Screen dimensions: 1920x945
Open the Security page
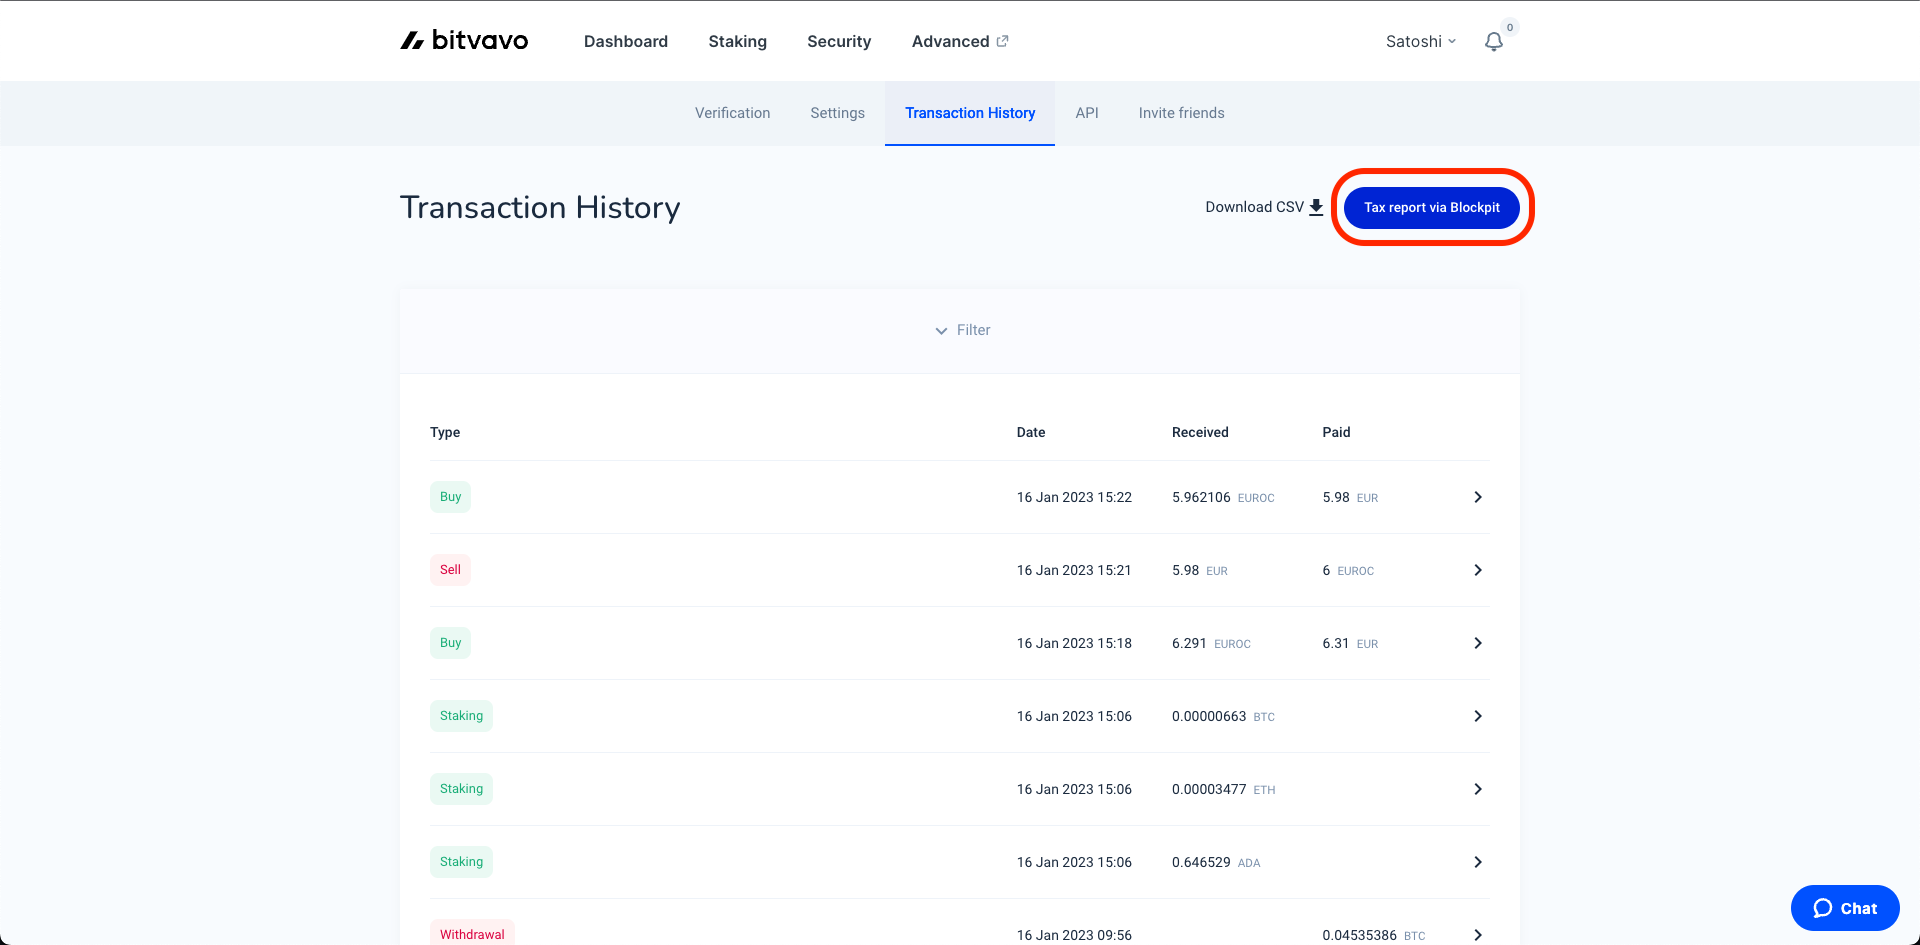point(839,41)
